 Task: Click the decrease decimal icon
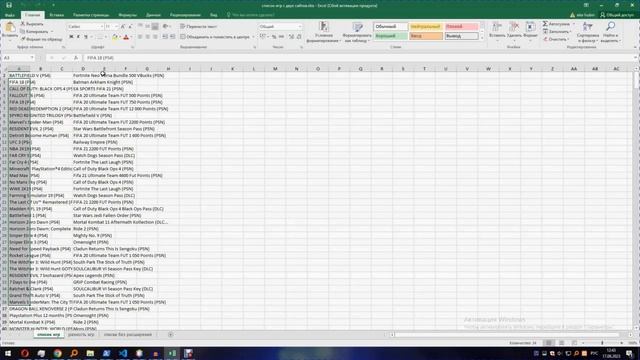click(x=299, y=37)
